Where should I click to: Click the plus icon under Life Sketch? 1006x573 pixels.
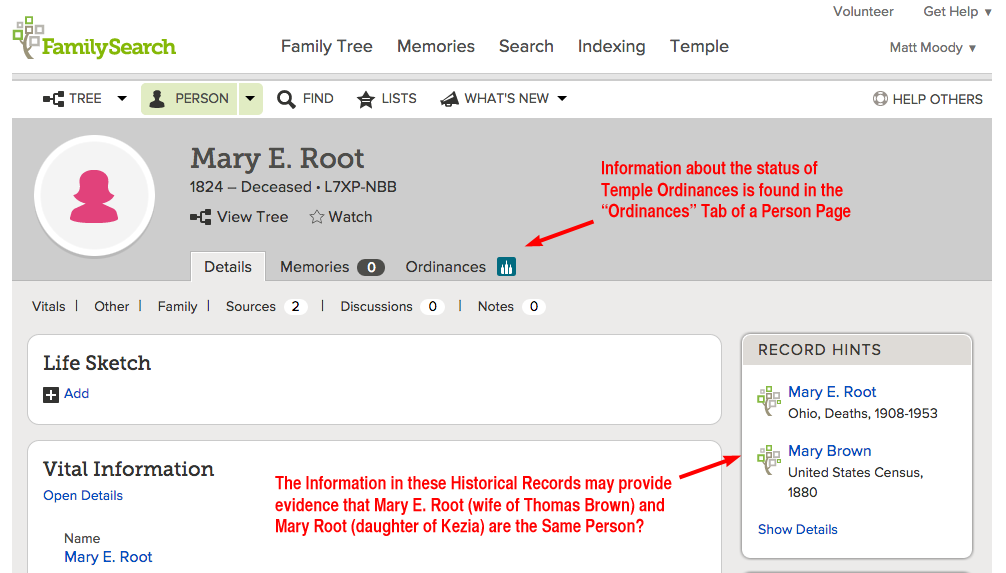click(51, 395)
